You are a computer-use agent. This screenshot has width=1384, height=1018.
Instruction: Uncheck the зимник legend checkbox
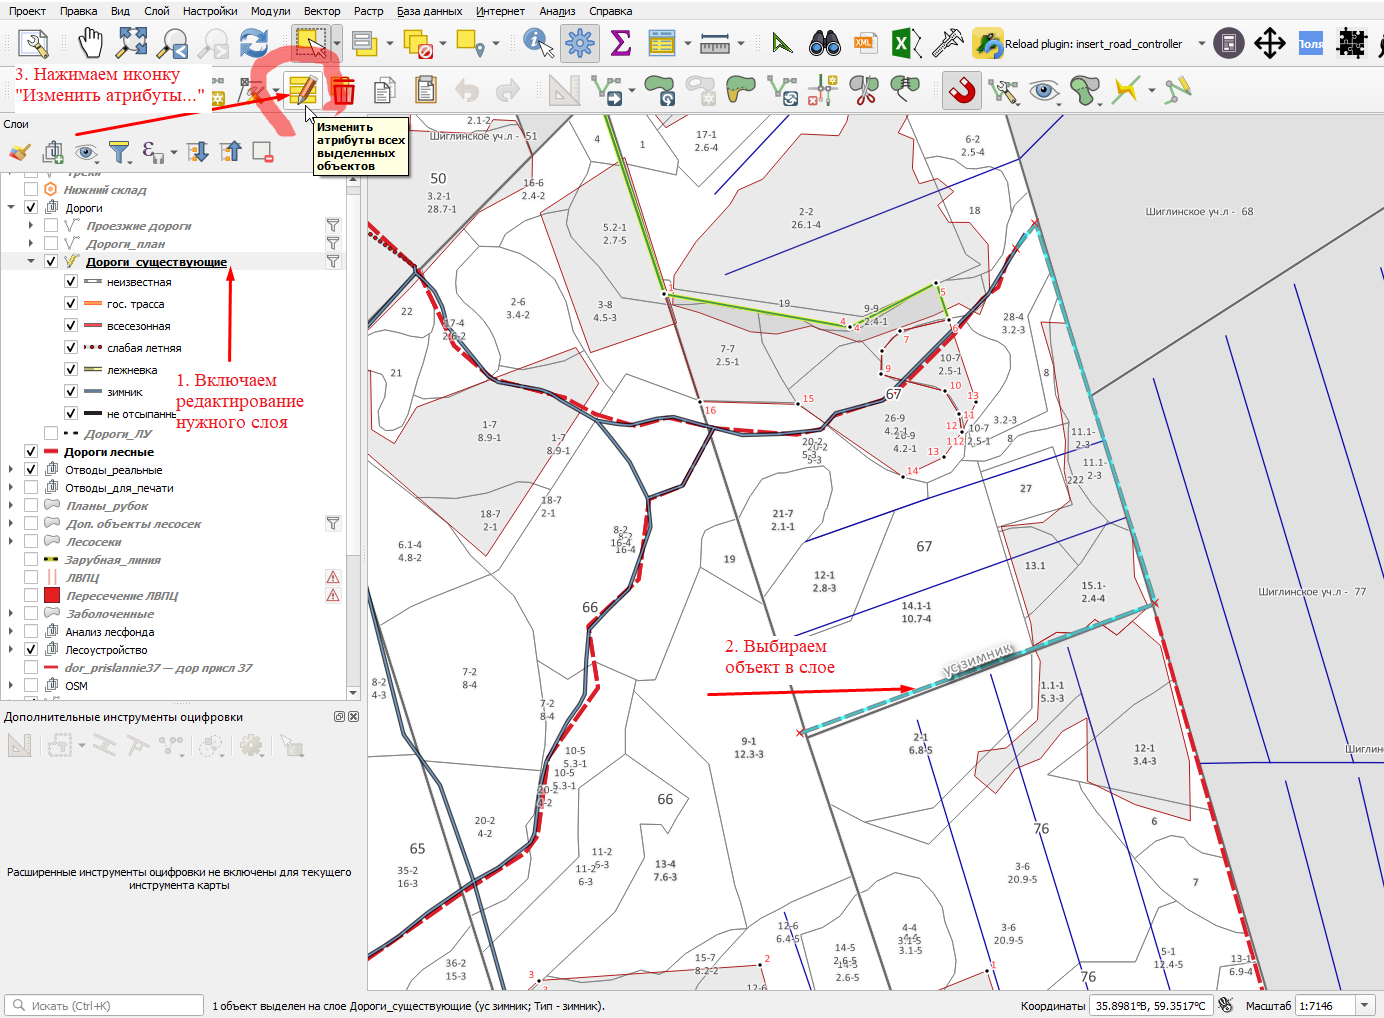click(71, 392)
